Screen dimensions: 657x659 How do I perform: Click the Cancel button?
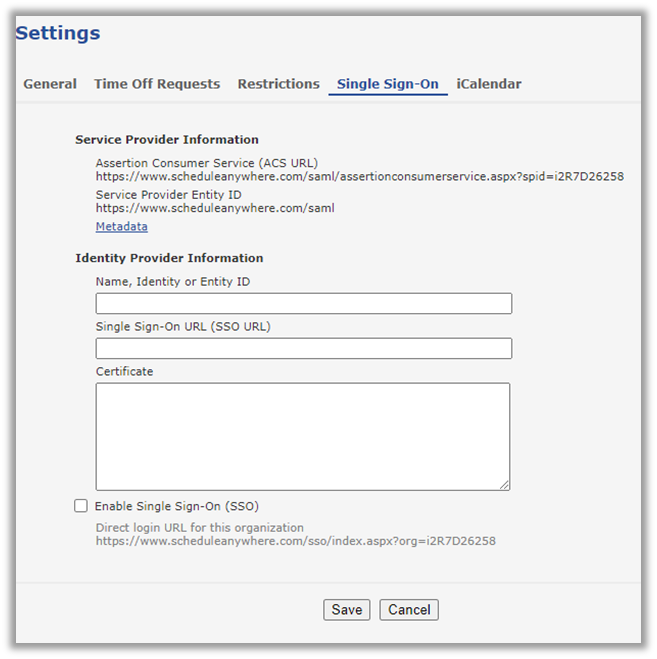[409, 610]
